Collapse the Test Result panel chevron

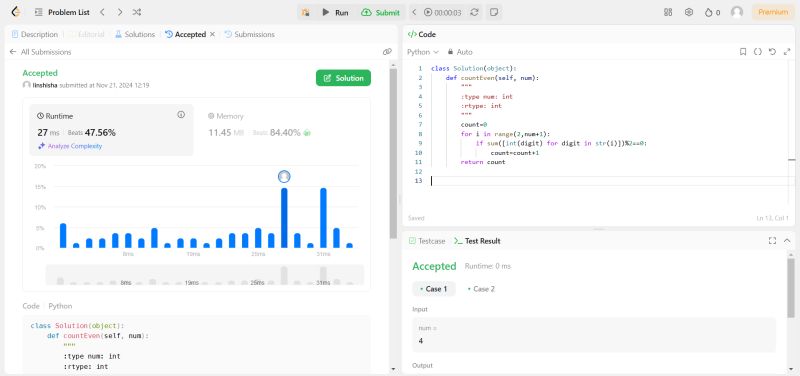click(x=787, y=241)
